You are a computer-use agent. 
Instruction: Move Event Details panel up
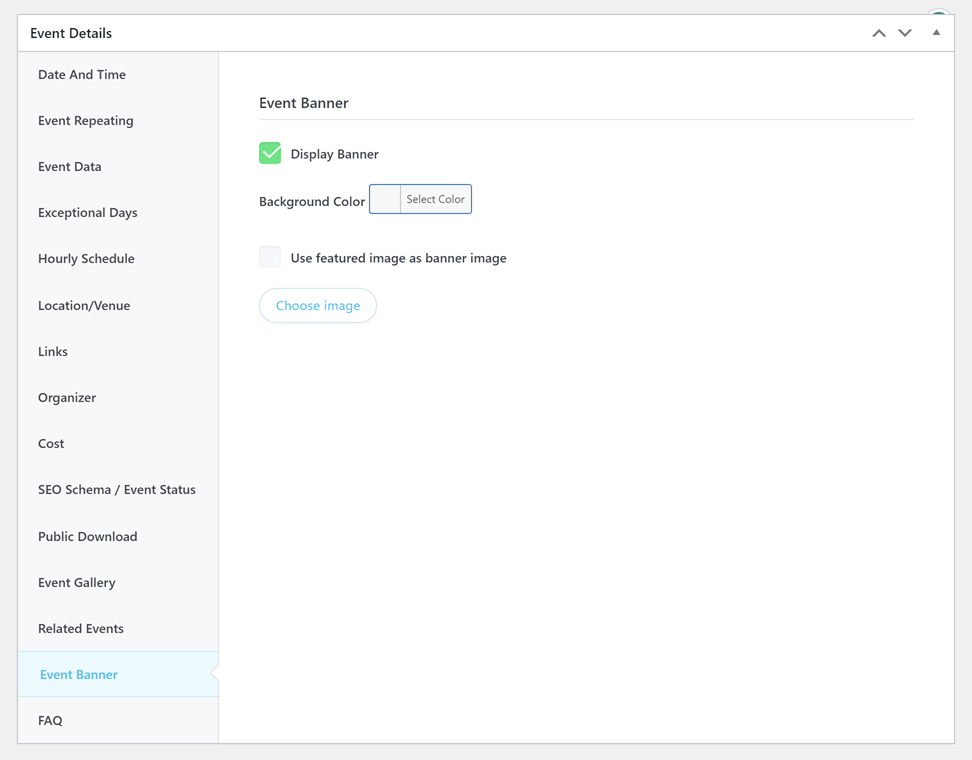(878, 33)
